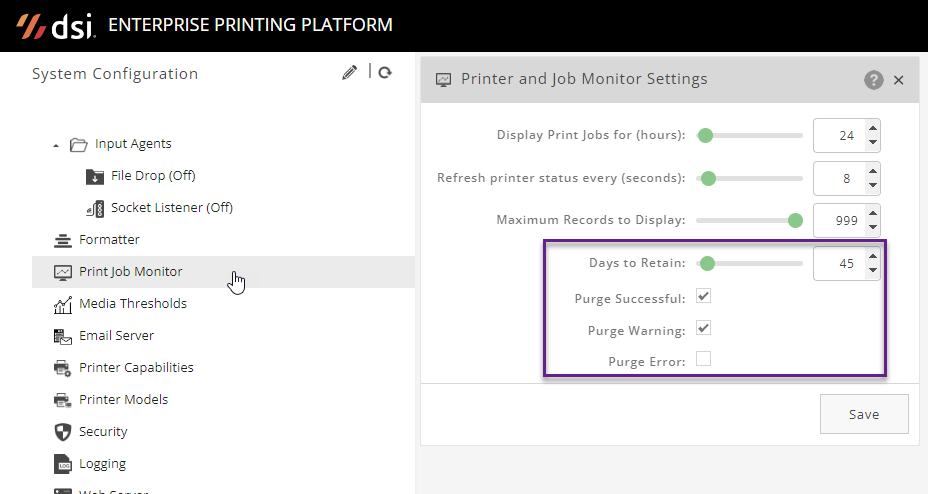Click the Socket Listener (Off) icon
This screenshot has height=494, width=928.
[x=96, y=208]
